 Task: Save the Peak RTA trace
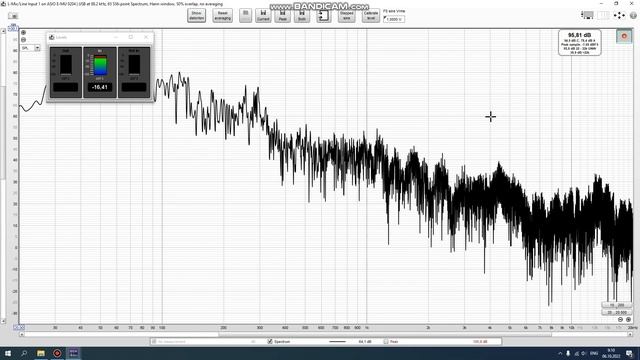[282, 16]
